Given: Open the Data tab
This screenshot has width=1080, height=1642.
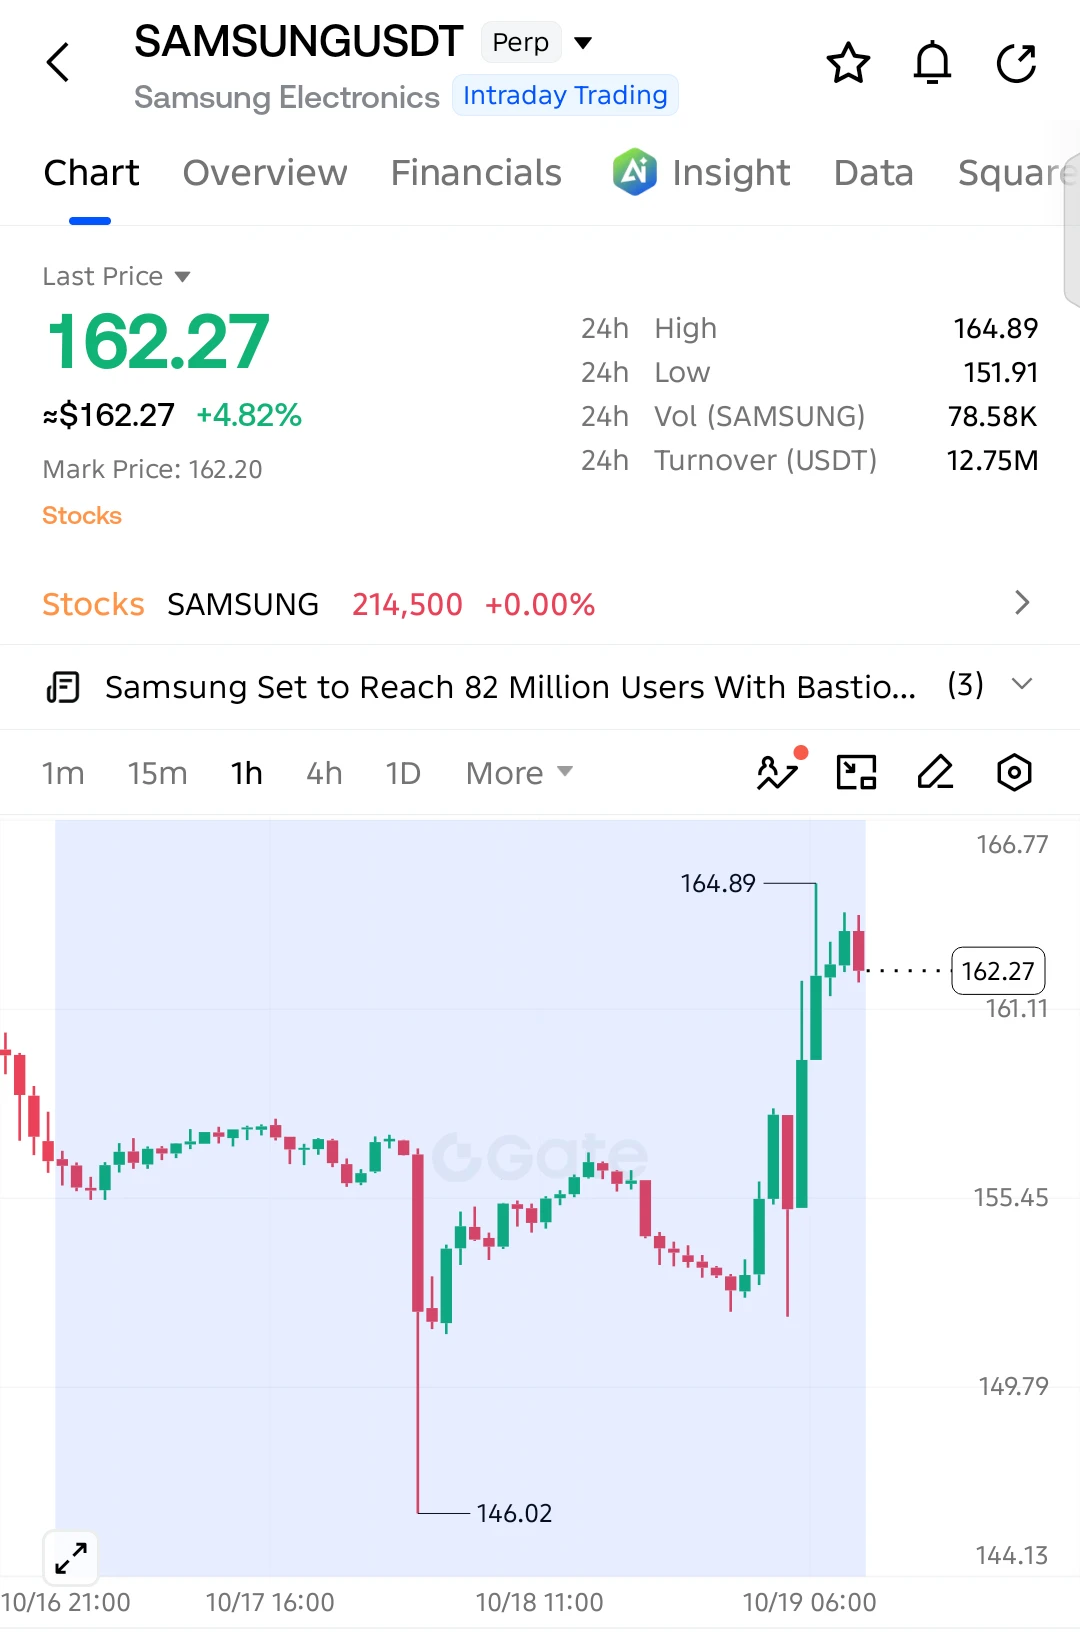Looking at the screenshot, I should pos(873,173).
